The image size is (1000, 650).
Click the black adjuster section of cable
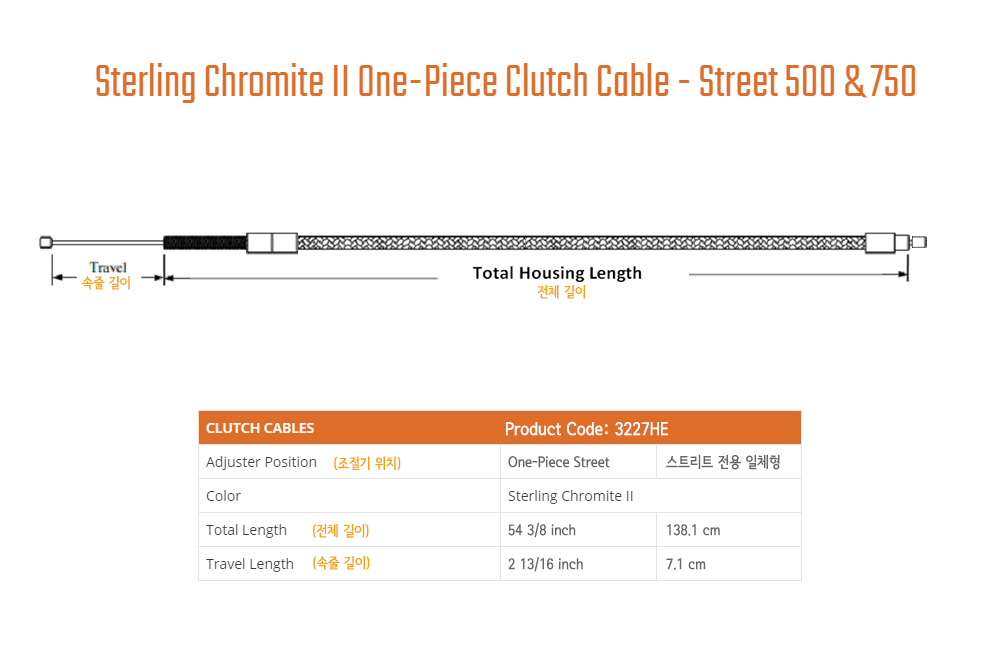coord(205,242)
